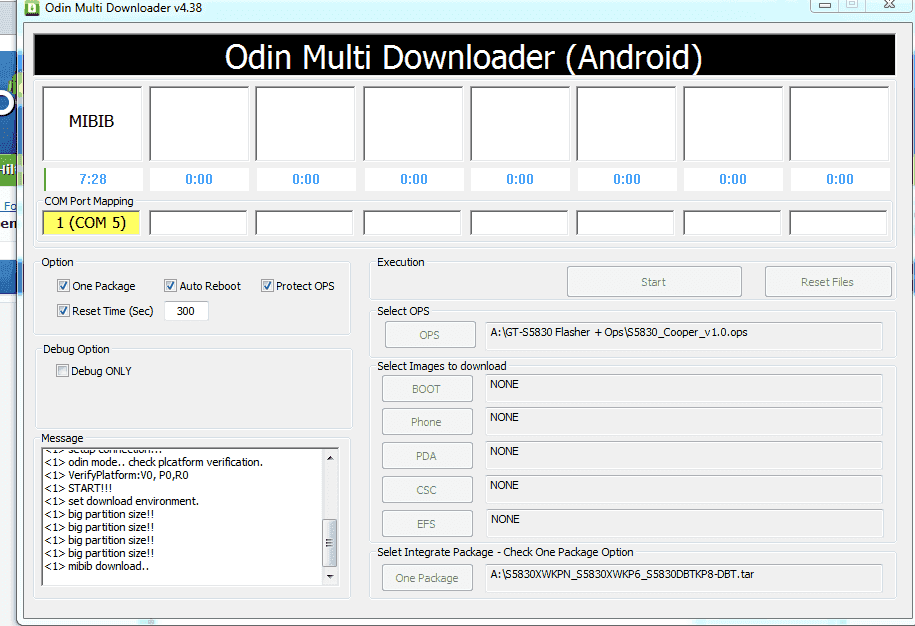Click the EFS image button
Viewport: 915px width, 626px height.
pos(427,524)
